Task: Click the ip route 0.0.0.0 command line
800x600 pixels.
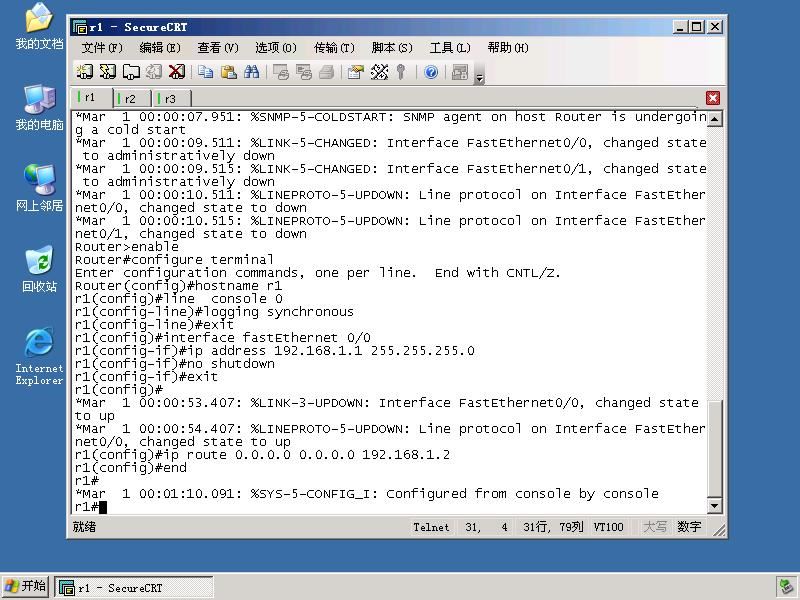Action: (263, 455)
